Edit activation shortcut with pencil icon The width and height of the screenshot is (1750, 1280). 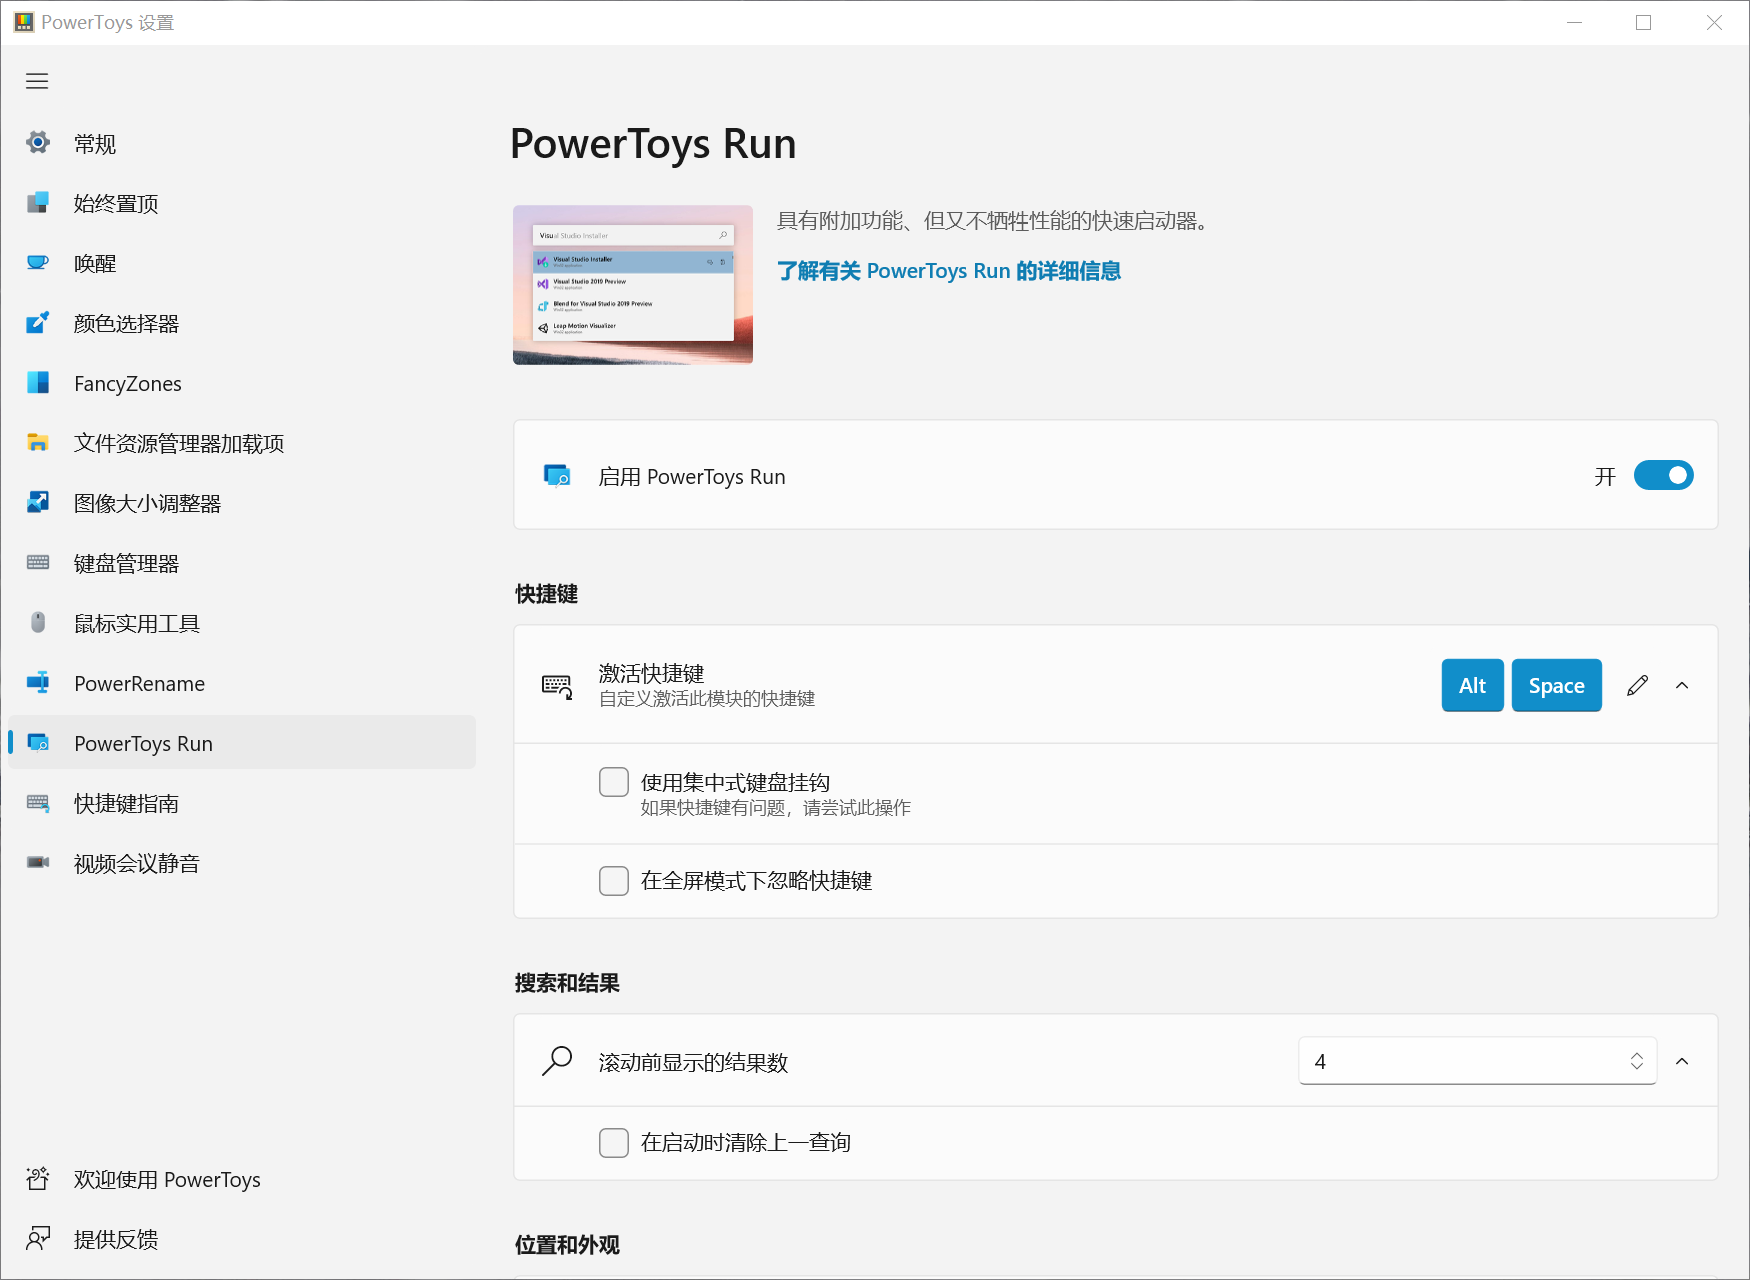(1637, 685)
